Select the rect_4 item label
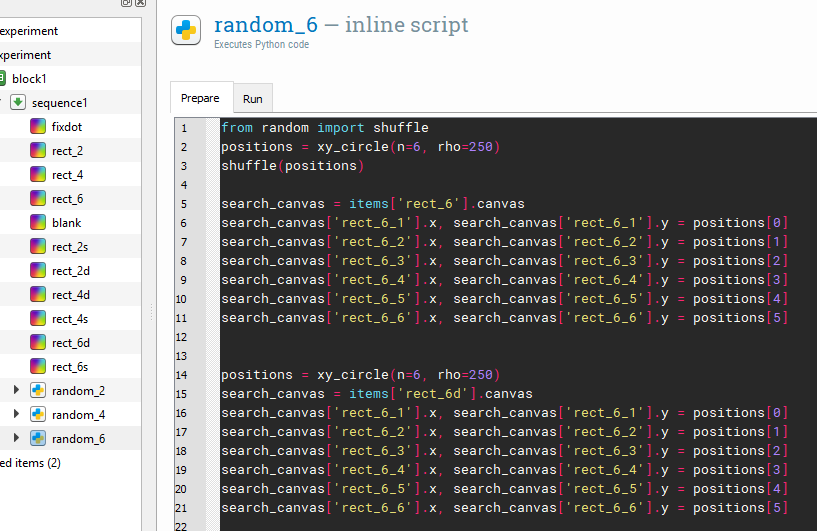 [67, 175]
